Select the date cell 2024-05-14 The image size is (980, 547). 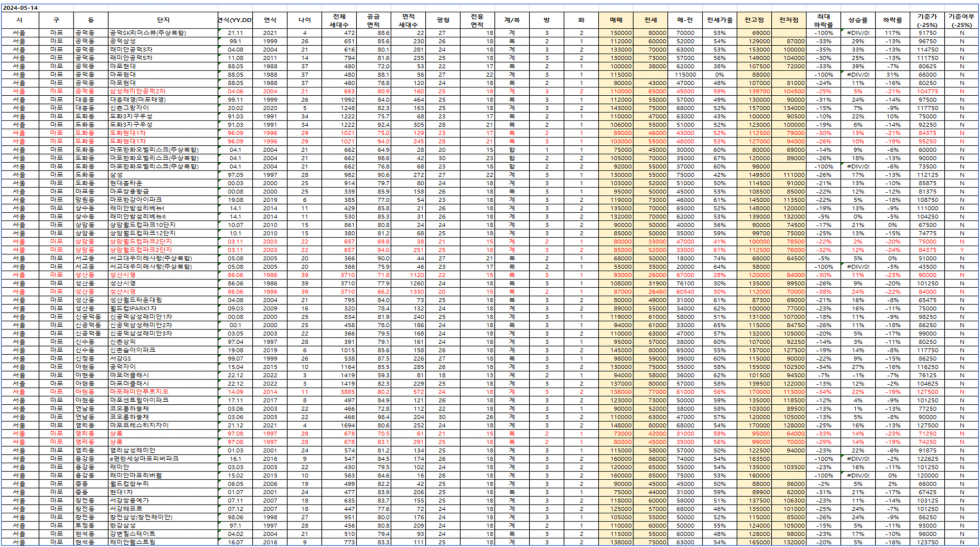pyautogui.click(x=19, y=8)
